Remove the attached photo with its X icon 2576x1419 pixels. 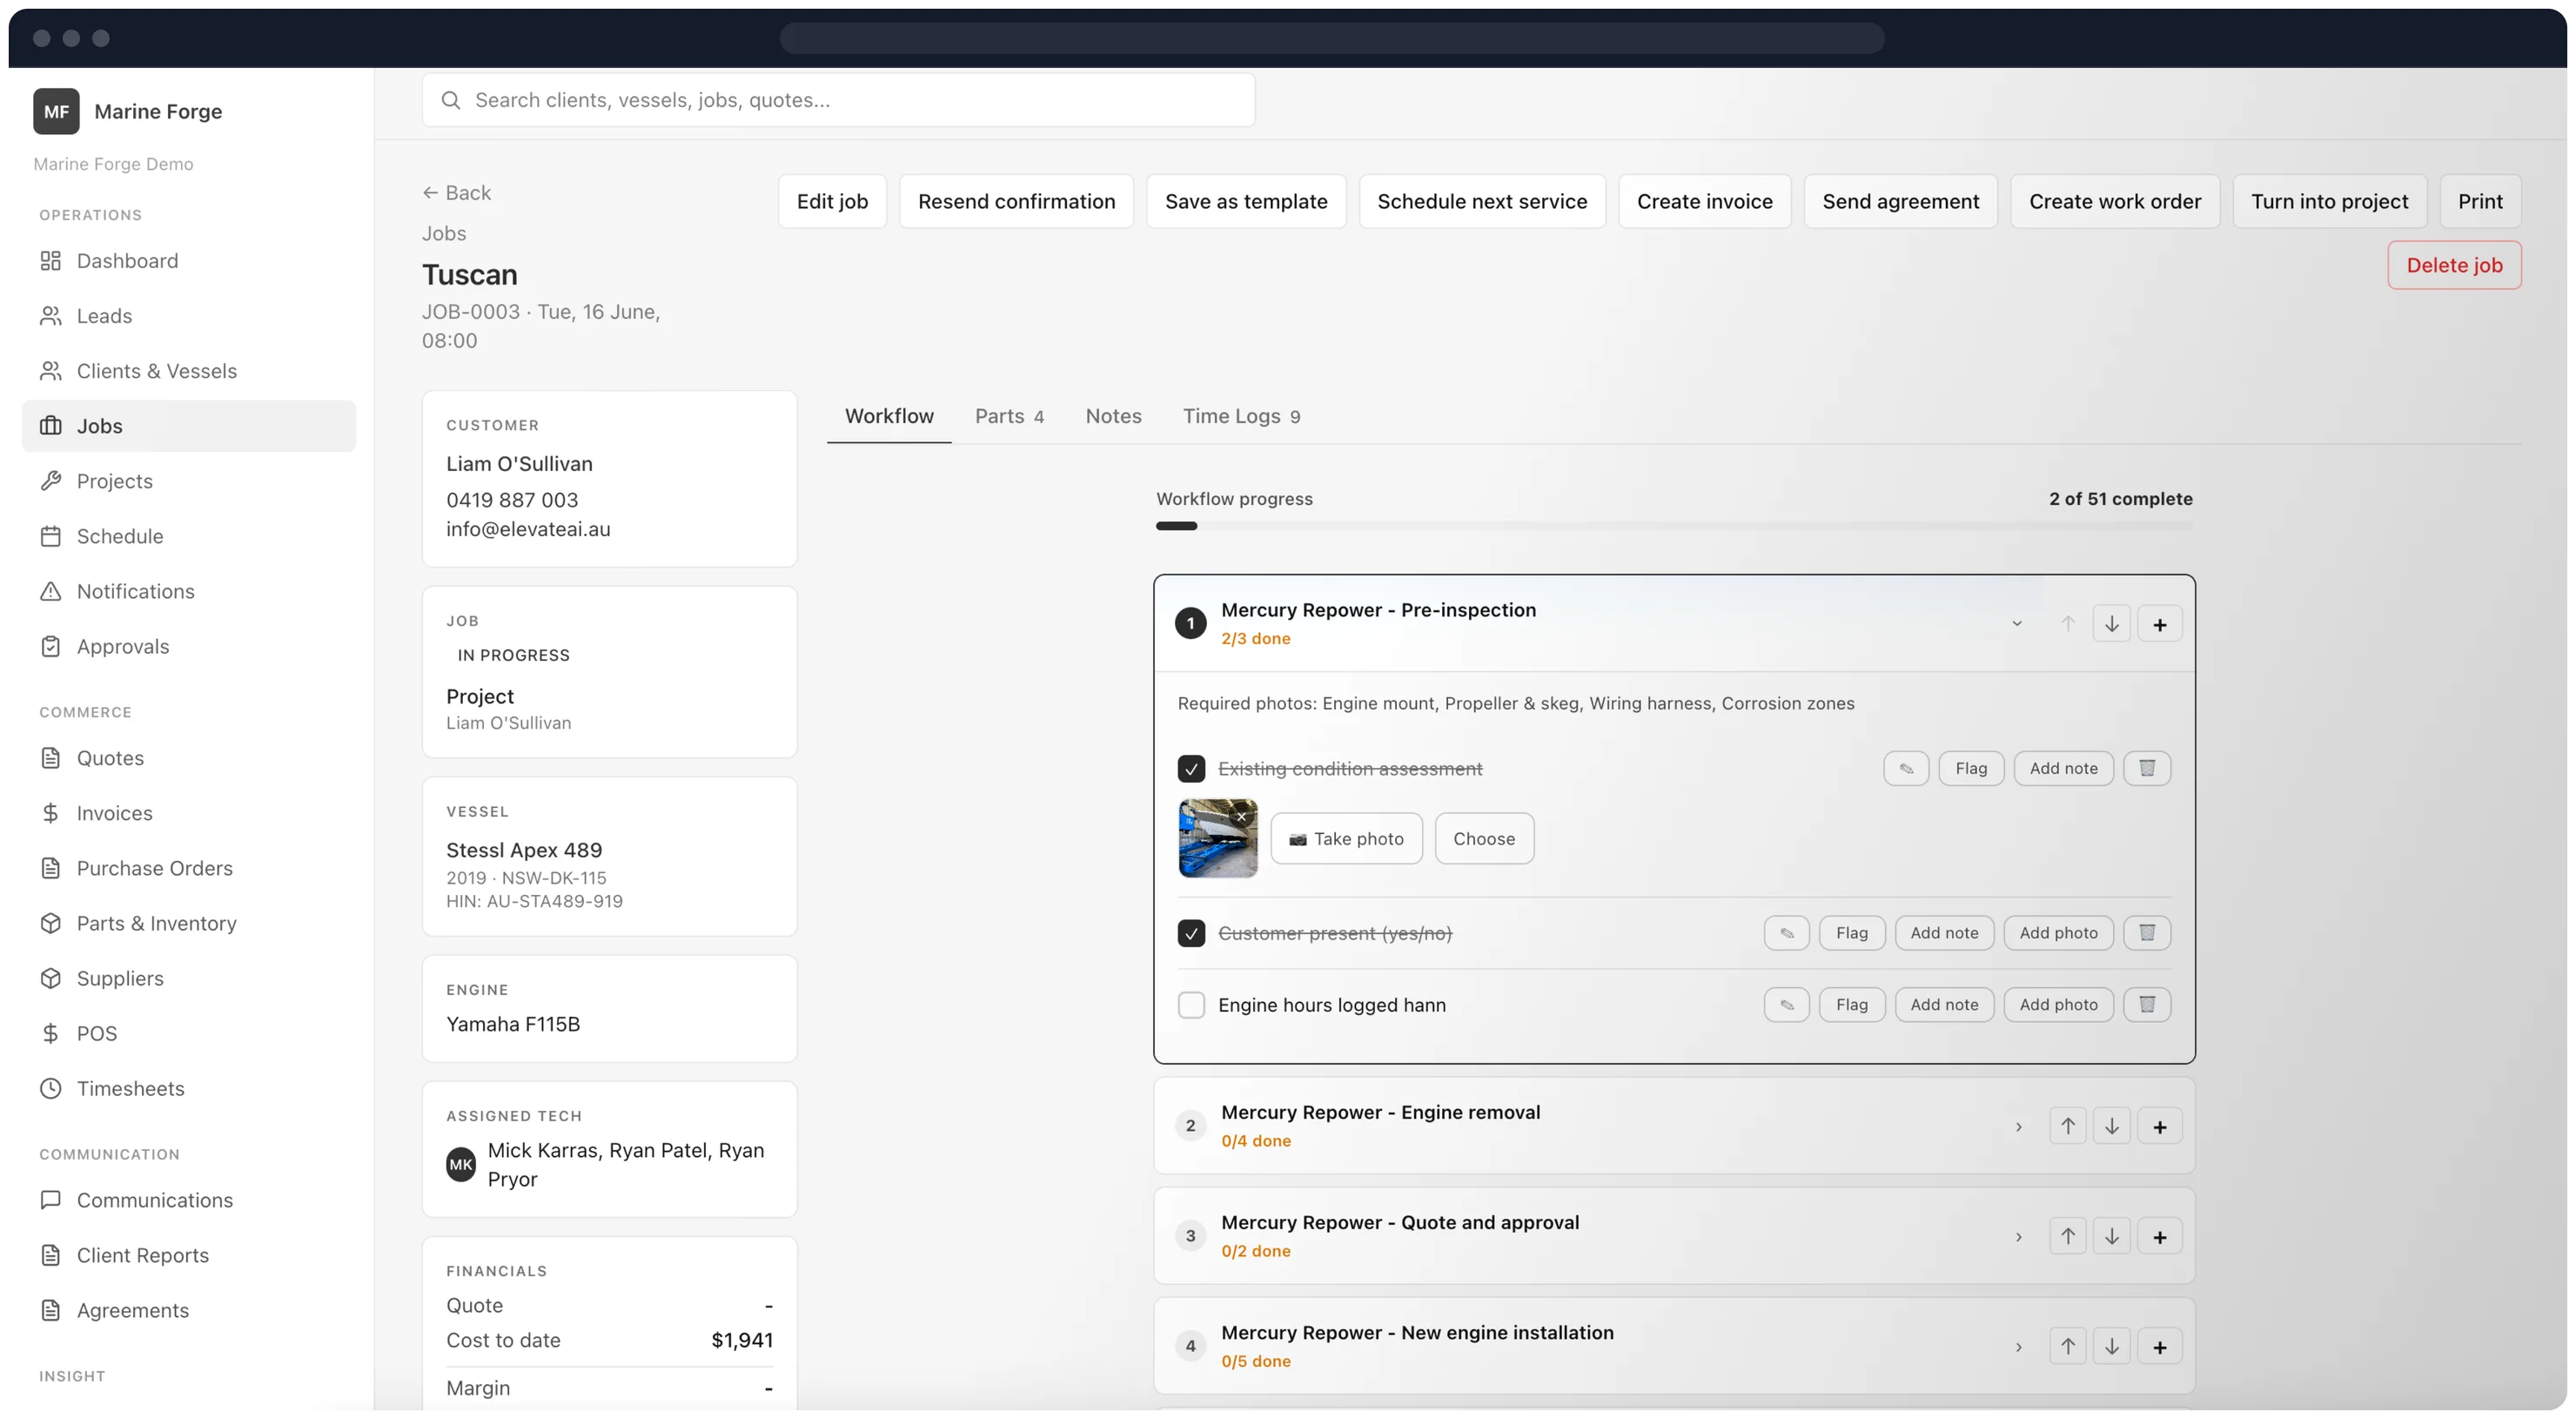coord(1241,816)
